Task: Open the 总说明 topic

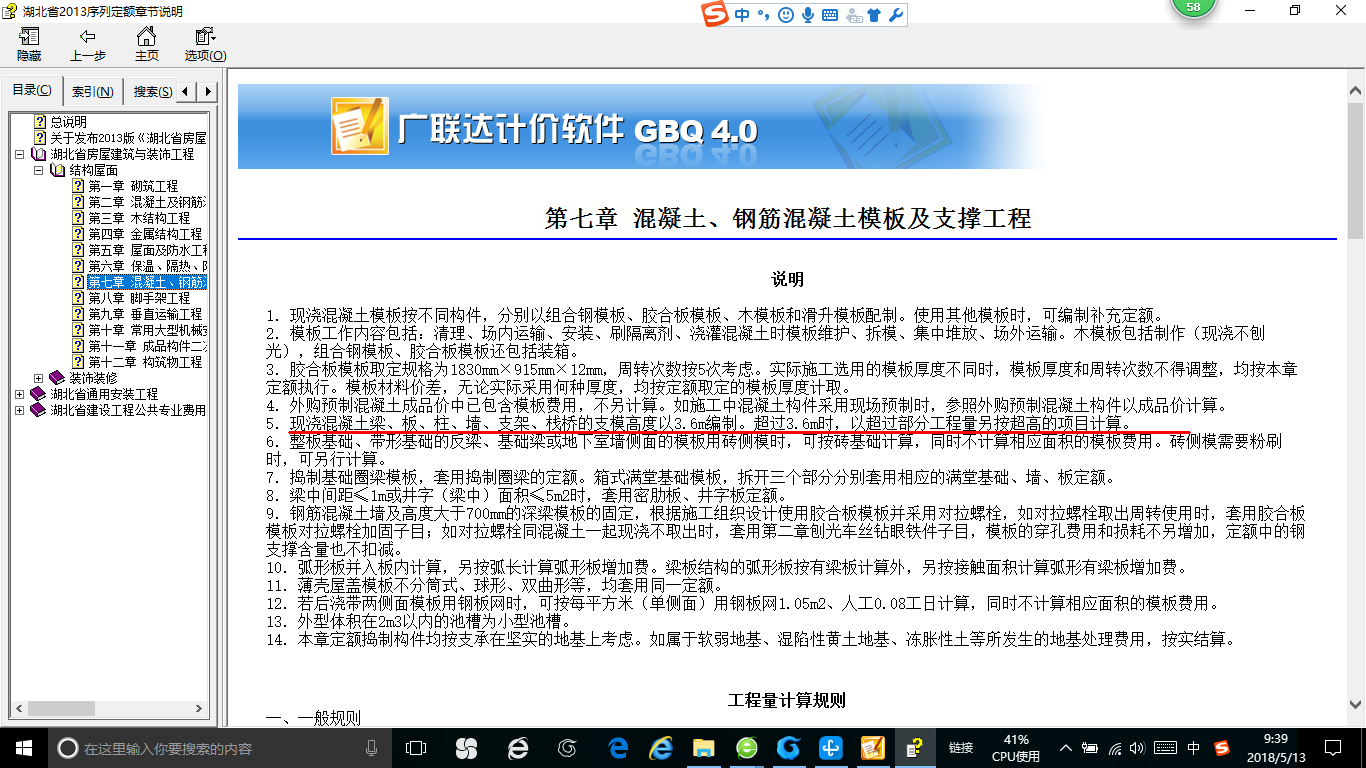Action: [x=69, y=122]
